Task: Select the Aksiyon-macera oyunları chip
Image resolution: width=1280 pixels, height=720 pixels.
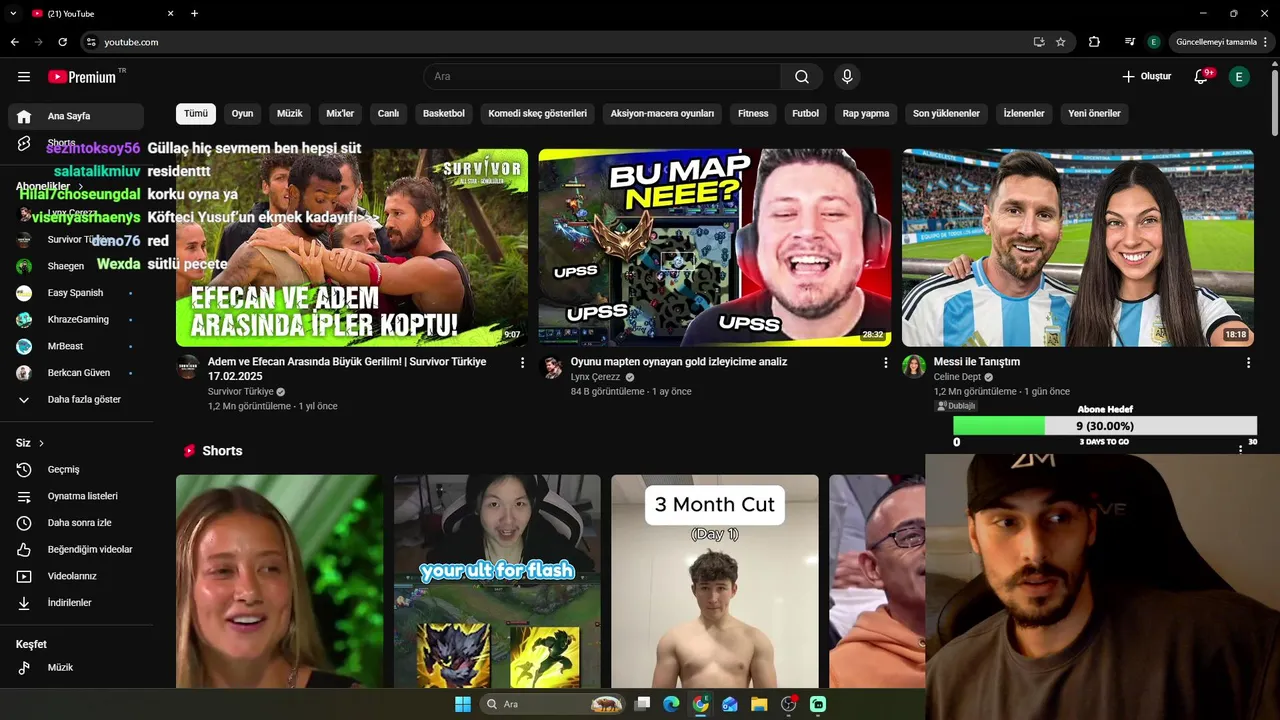Action: pyautogui.click(x=662, y=114)
